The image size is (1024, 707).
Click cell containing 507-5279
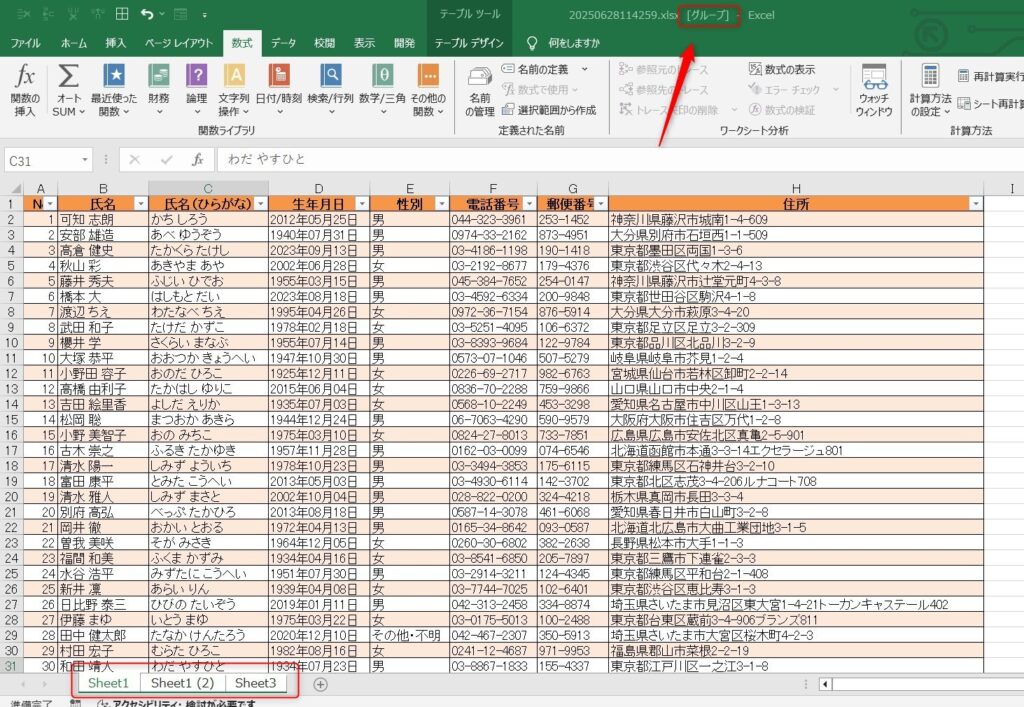point(573,358)
